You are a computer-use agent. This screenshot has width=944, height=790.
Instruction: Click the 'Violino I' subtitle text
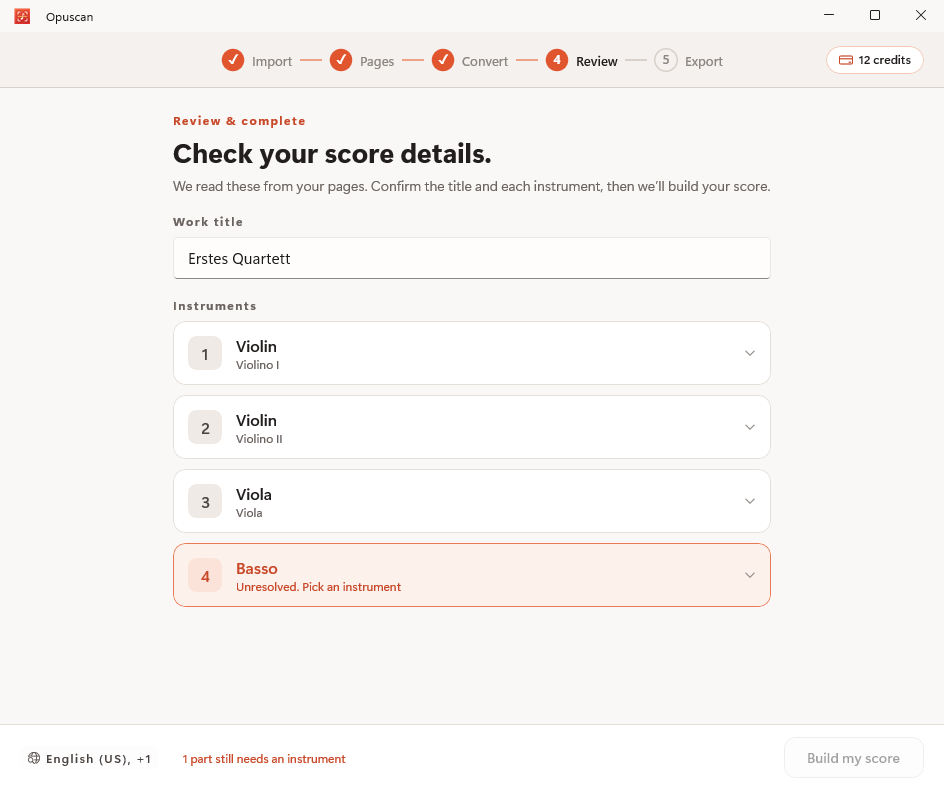[x=258, y=365]
